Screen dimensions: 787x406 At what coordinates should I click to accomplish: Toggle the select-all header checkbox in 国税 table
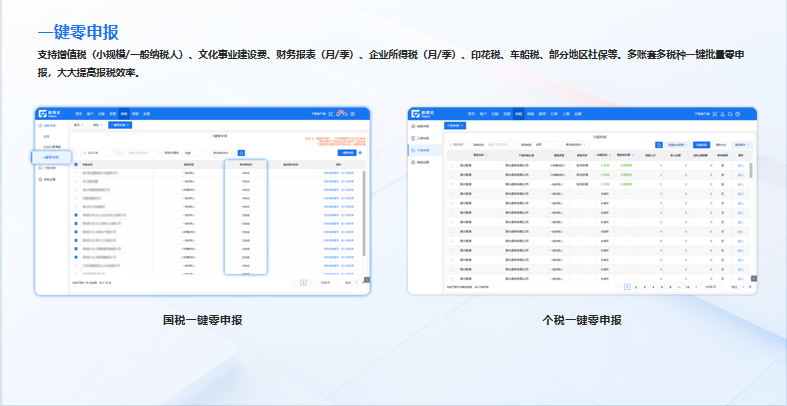click(x=76, y=164)
